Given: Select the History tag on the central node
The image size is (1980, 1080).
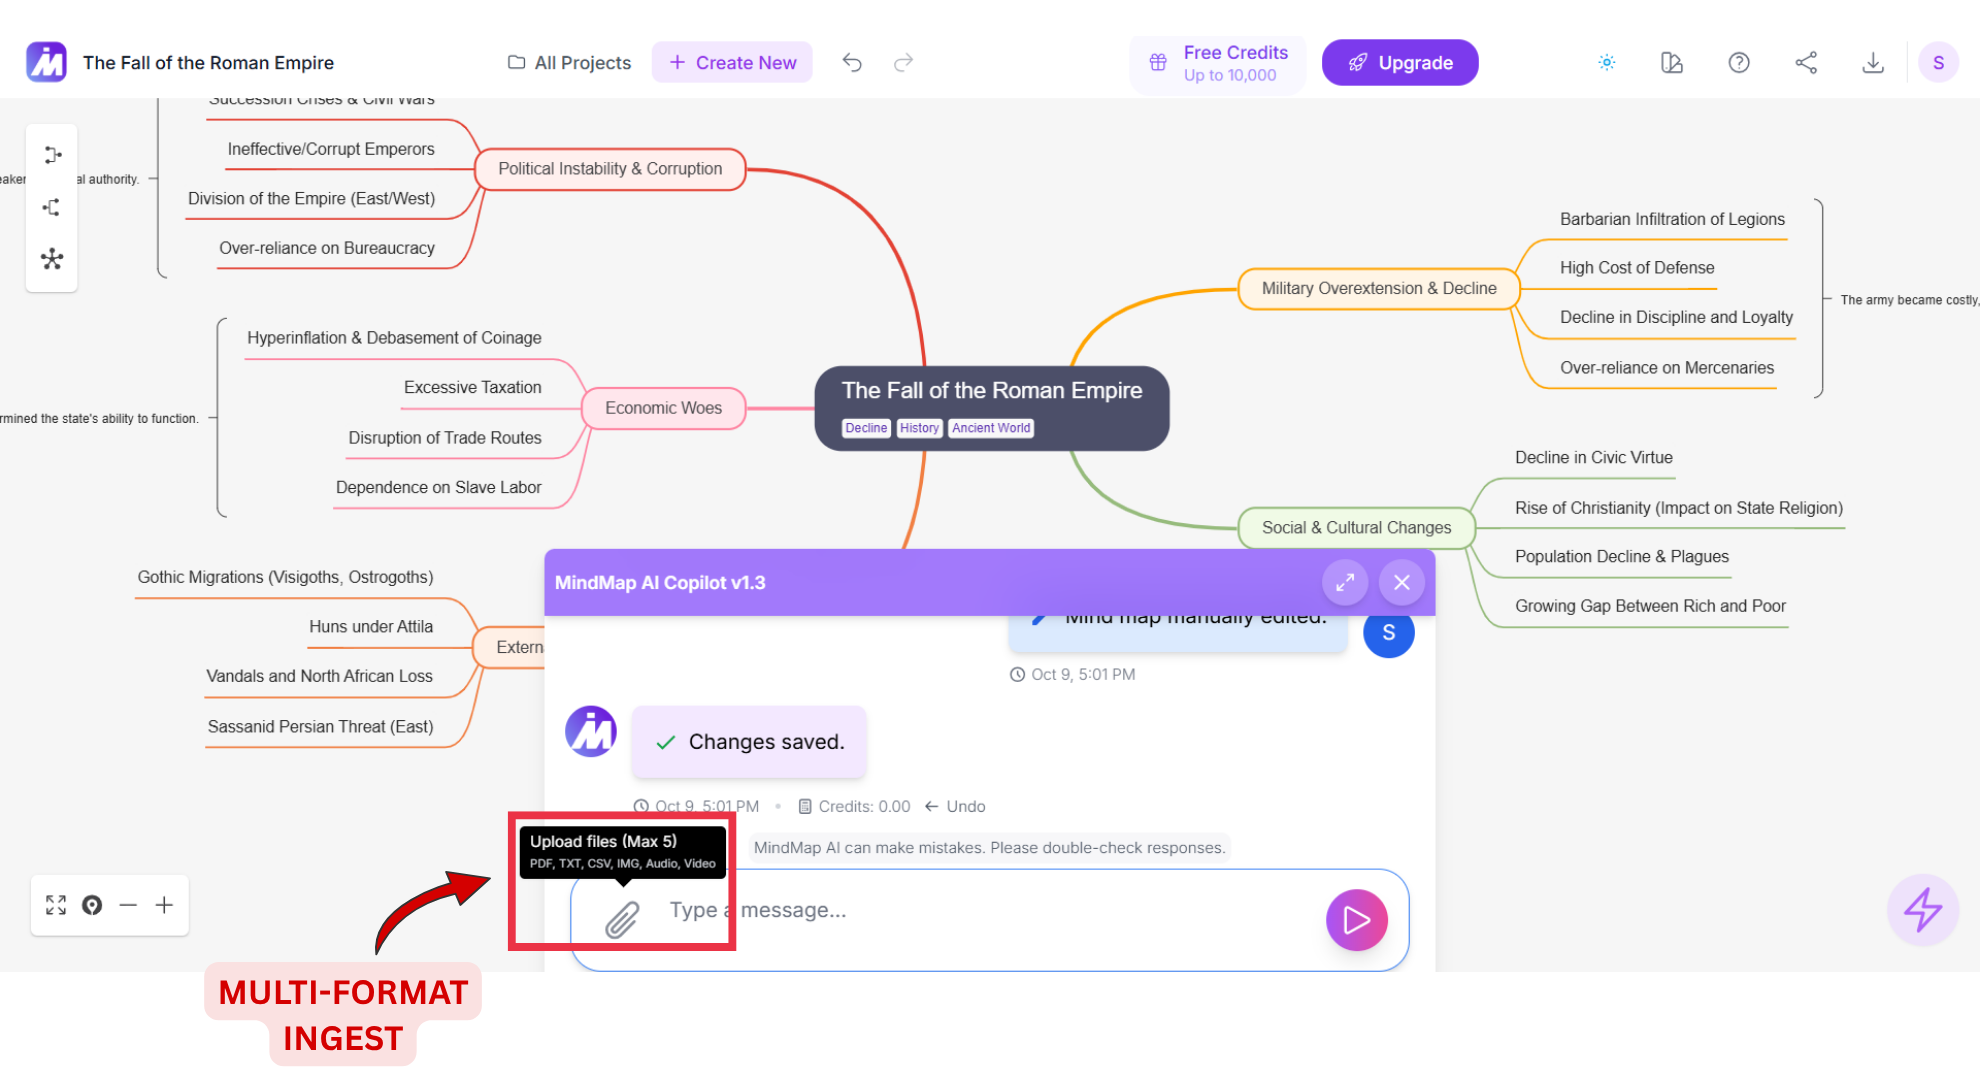Looking at the screenshot, I should [x=919, y=428].
